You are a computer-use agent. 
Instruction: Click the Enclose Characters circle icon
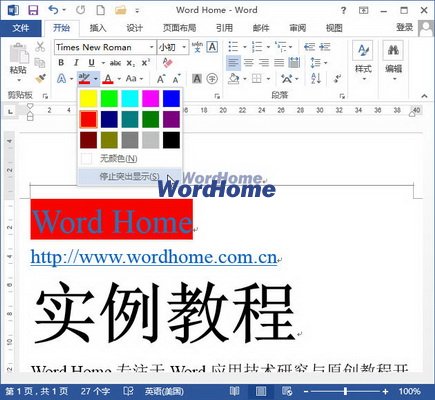(x=212, y=79)
